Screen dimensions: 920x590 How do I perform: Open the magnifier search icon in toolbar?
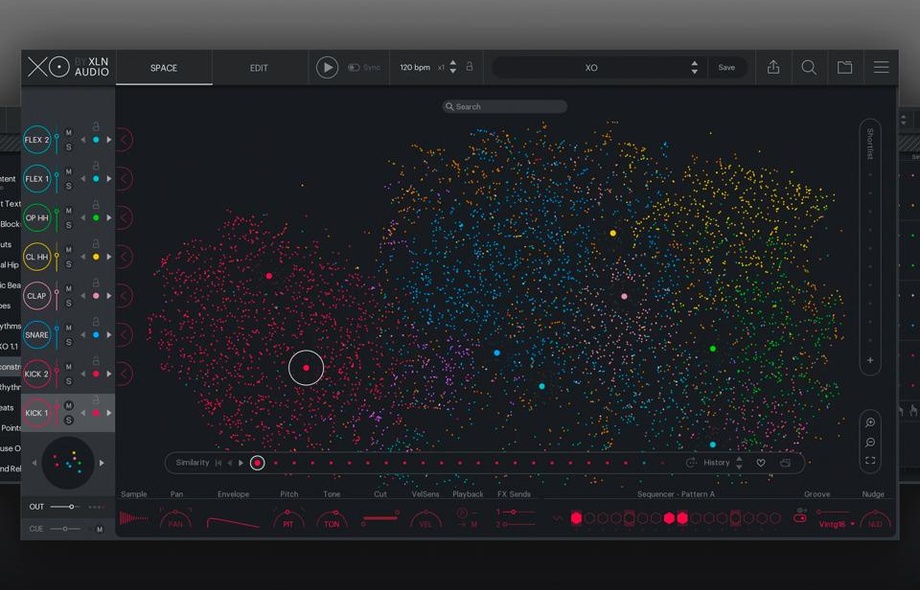809,68
